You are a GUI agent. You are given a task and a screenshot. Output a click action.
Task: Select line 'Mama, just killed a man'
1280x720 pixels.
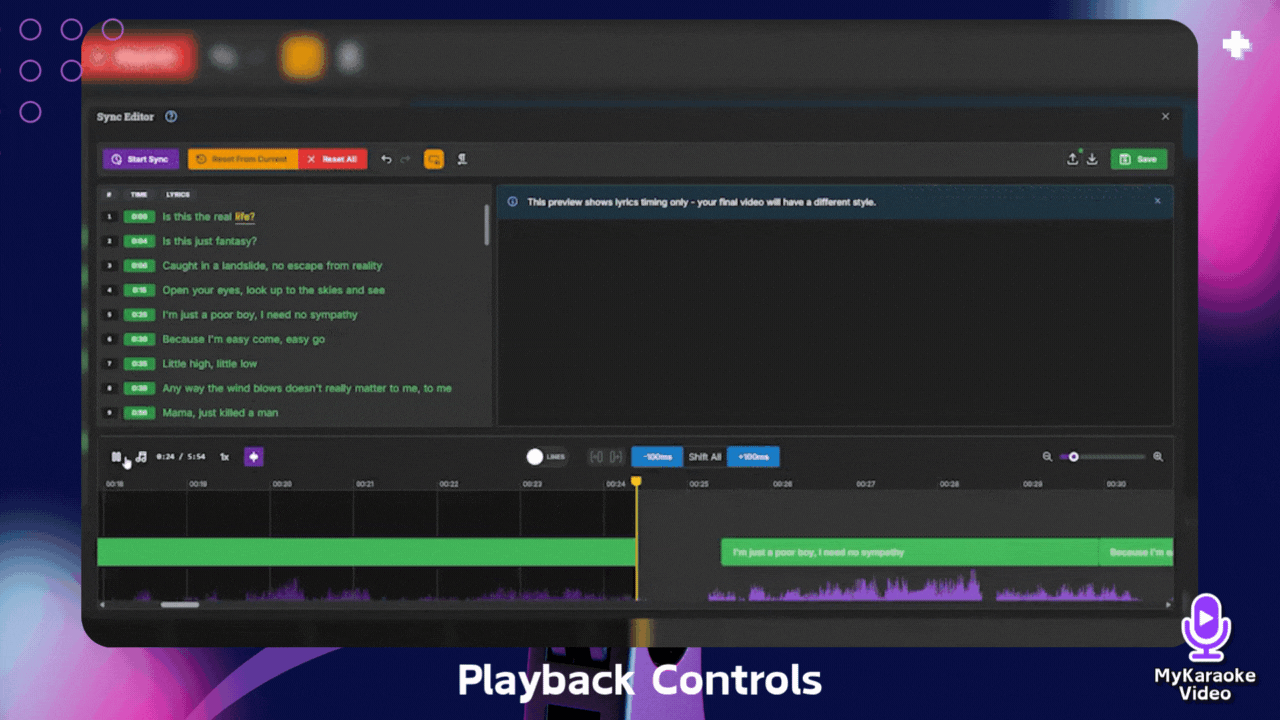pyautogui.click(x=220, y=413)
